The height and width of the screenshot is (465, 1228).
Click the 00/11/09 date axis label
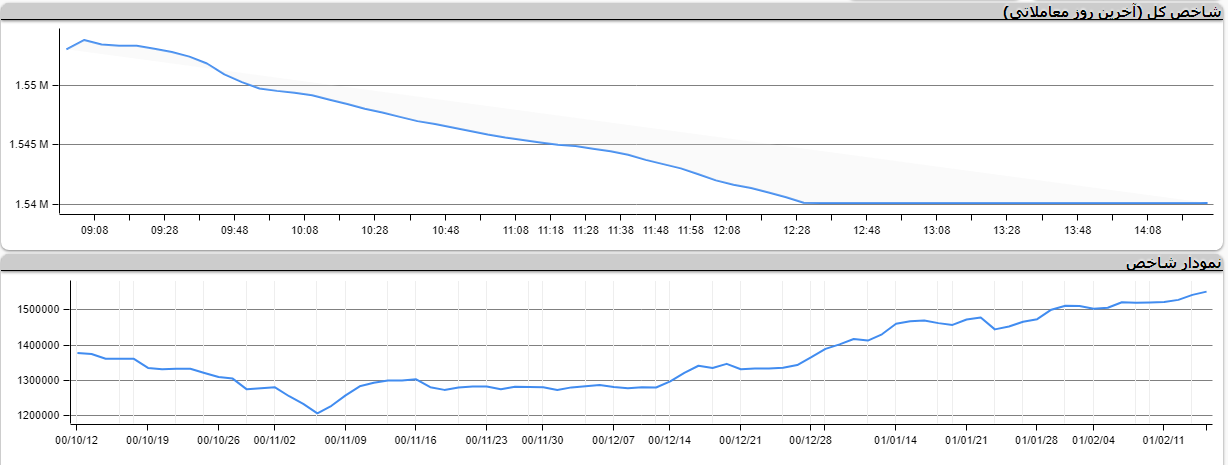[346, 439]
